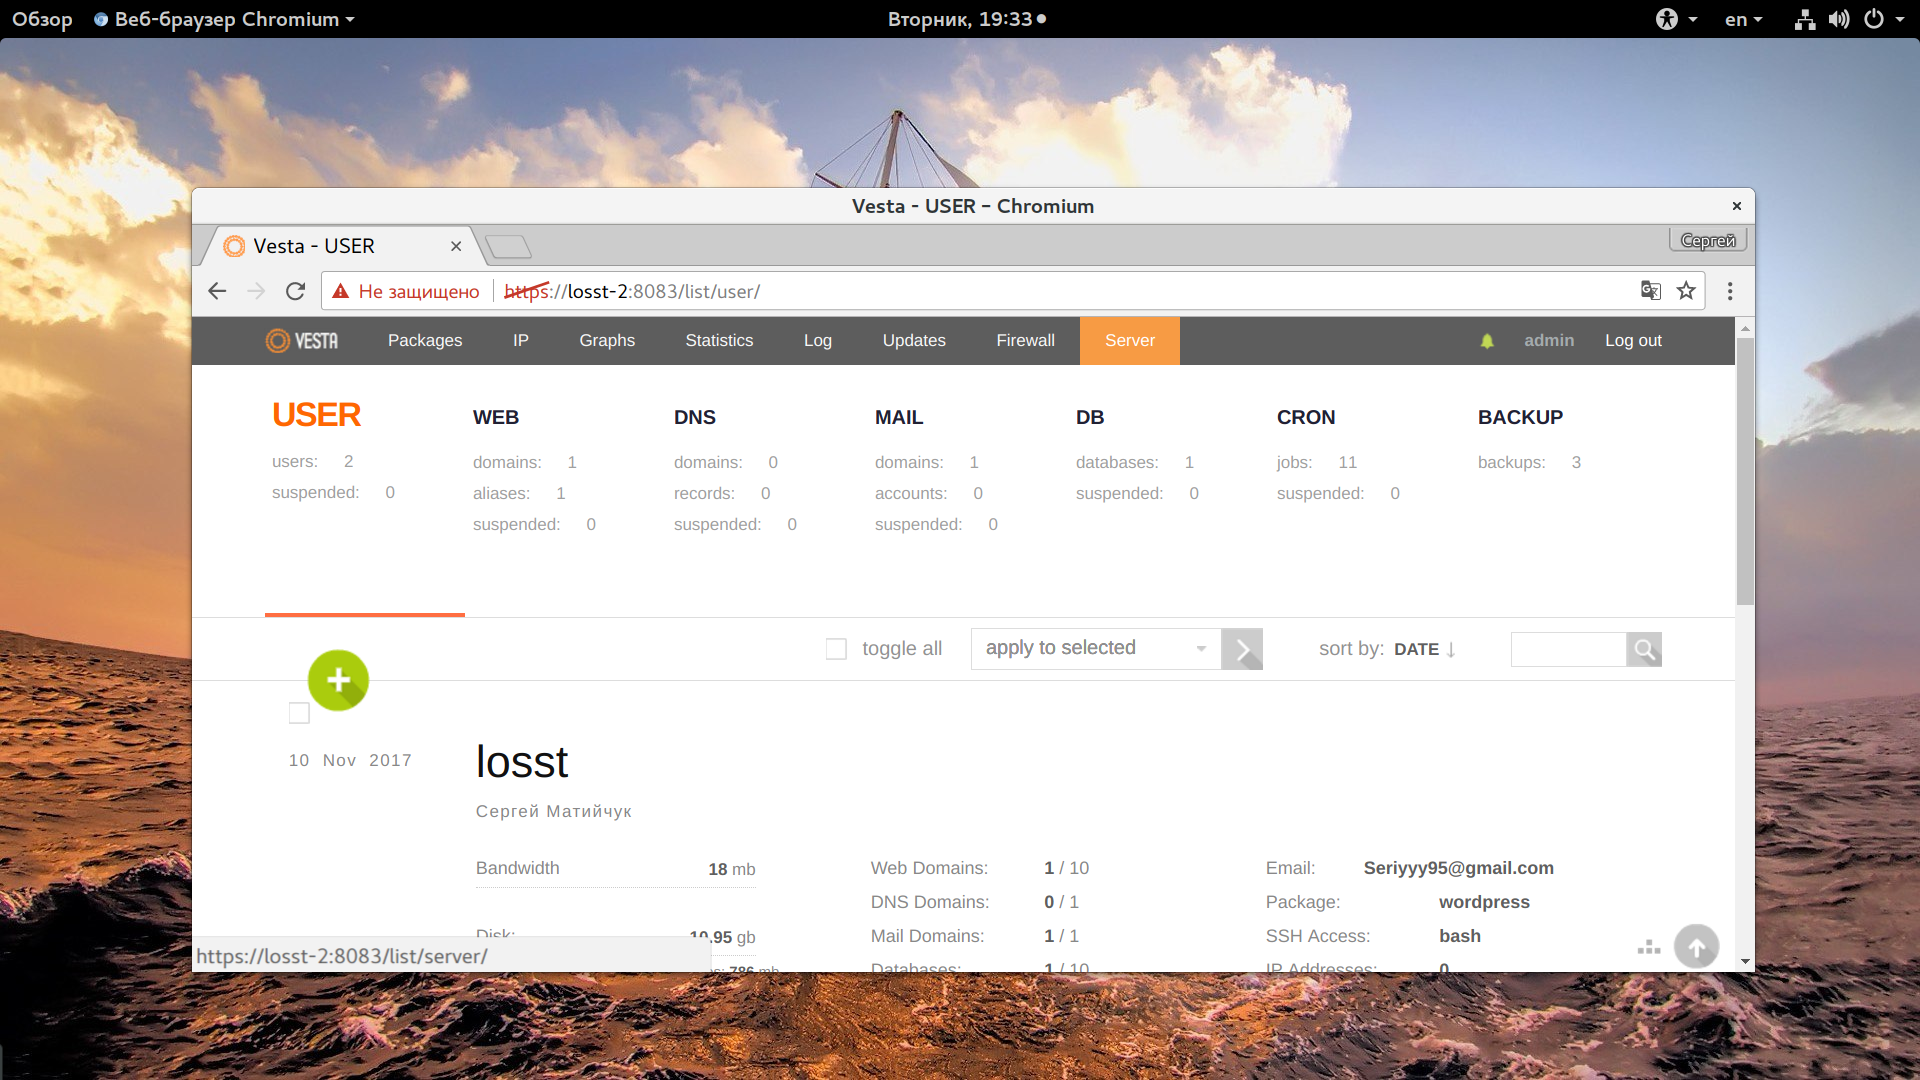Click the Log out link
Screen dimensions: 1920x1080
pos(1633,341)
